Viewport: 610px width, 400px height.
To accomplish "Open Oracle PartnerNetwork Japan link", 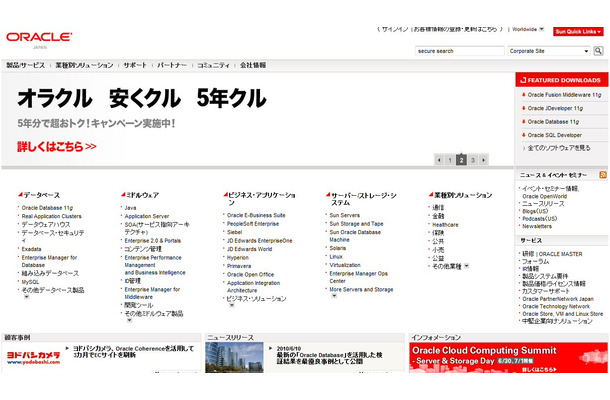I will 558,299.
